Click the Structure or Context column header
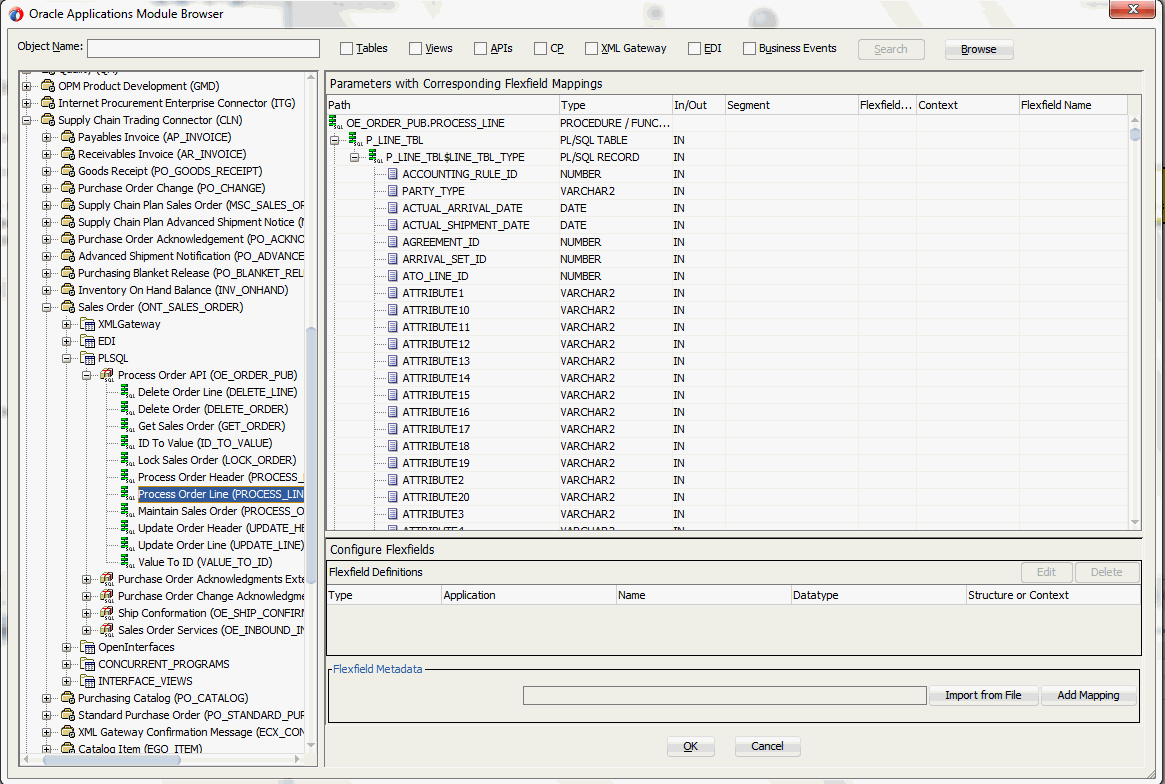The width and height of the screenshot is (1165, 784). coord(1053,595)
